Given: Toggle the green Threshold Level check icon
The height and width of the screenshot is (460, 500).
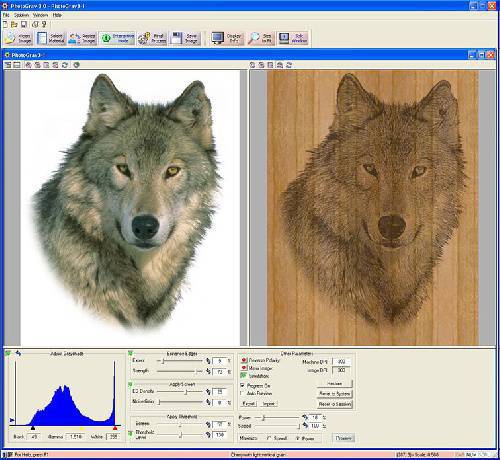Looking at the screenshot, I should coord(131,433).
